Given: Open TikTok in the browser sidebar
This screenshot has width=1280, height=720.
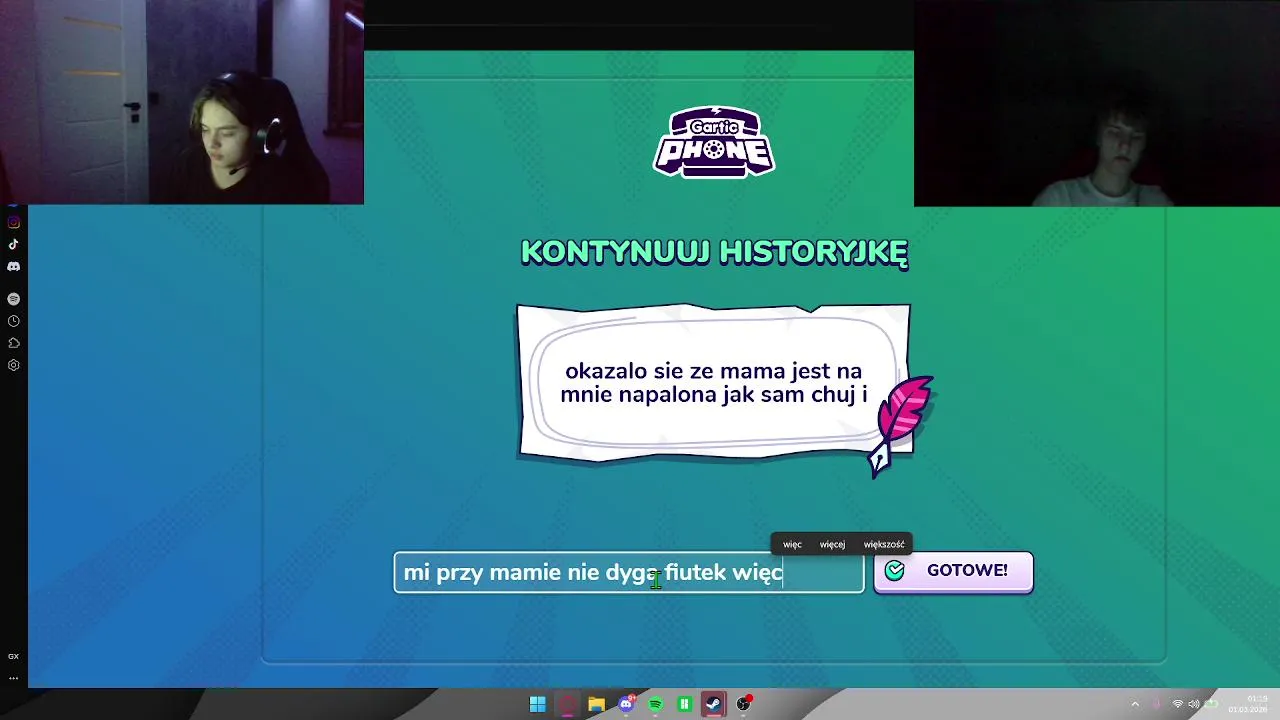Looking at the screenshot, I should point(13,244).
